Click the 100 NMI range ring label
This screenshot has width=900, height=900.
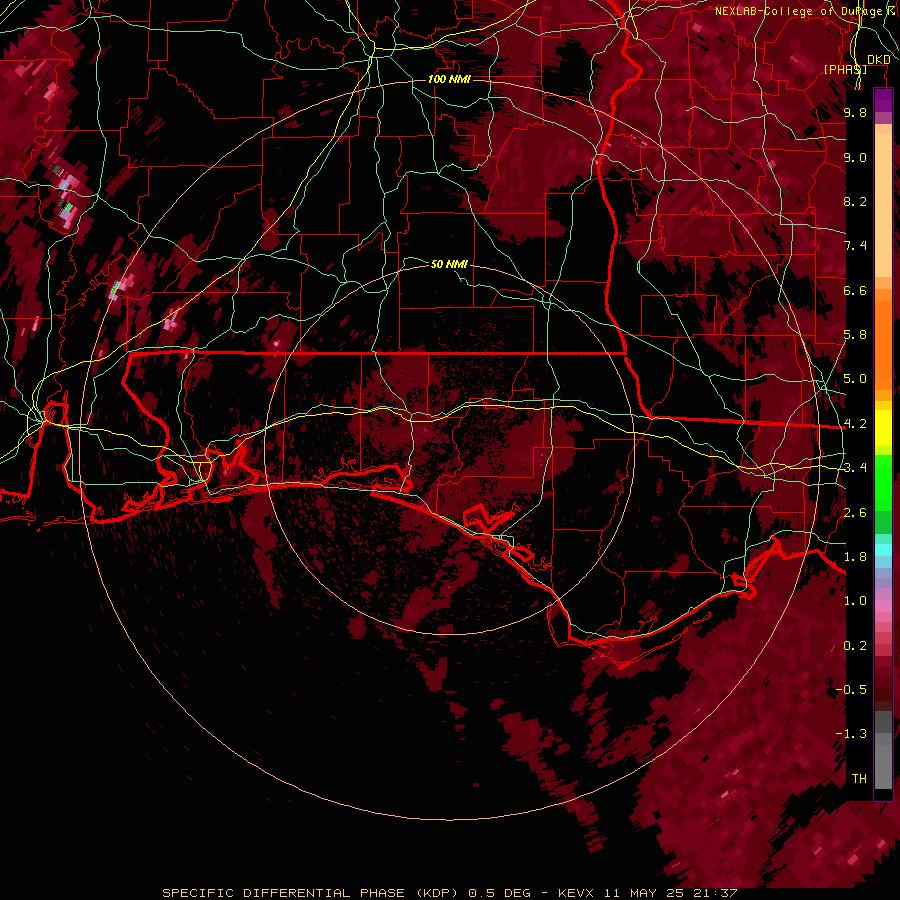pyautogui.click(x=449, y=79)
